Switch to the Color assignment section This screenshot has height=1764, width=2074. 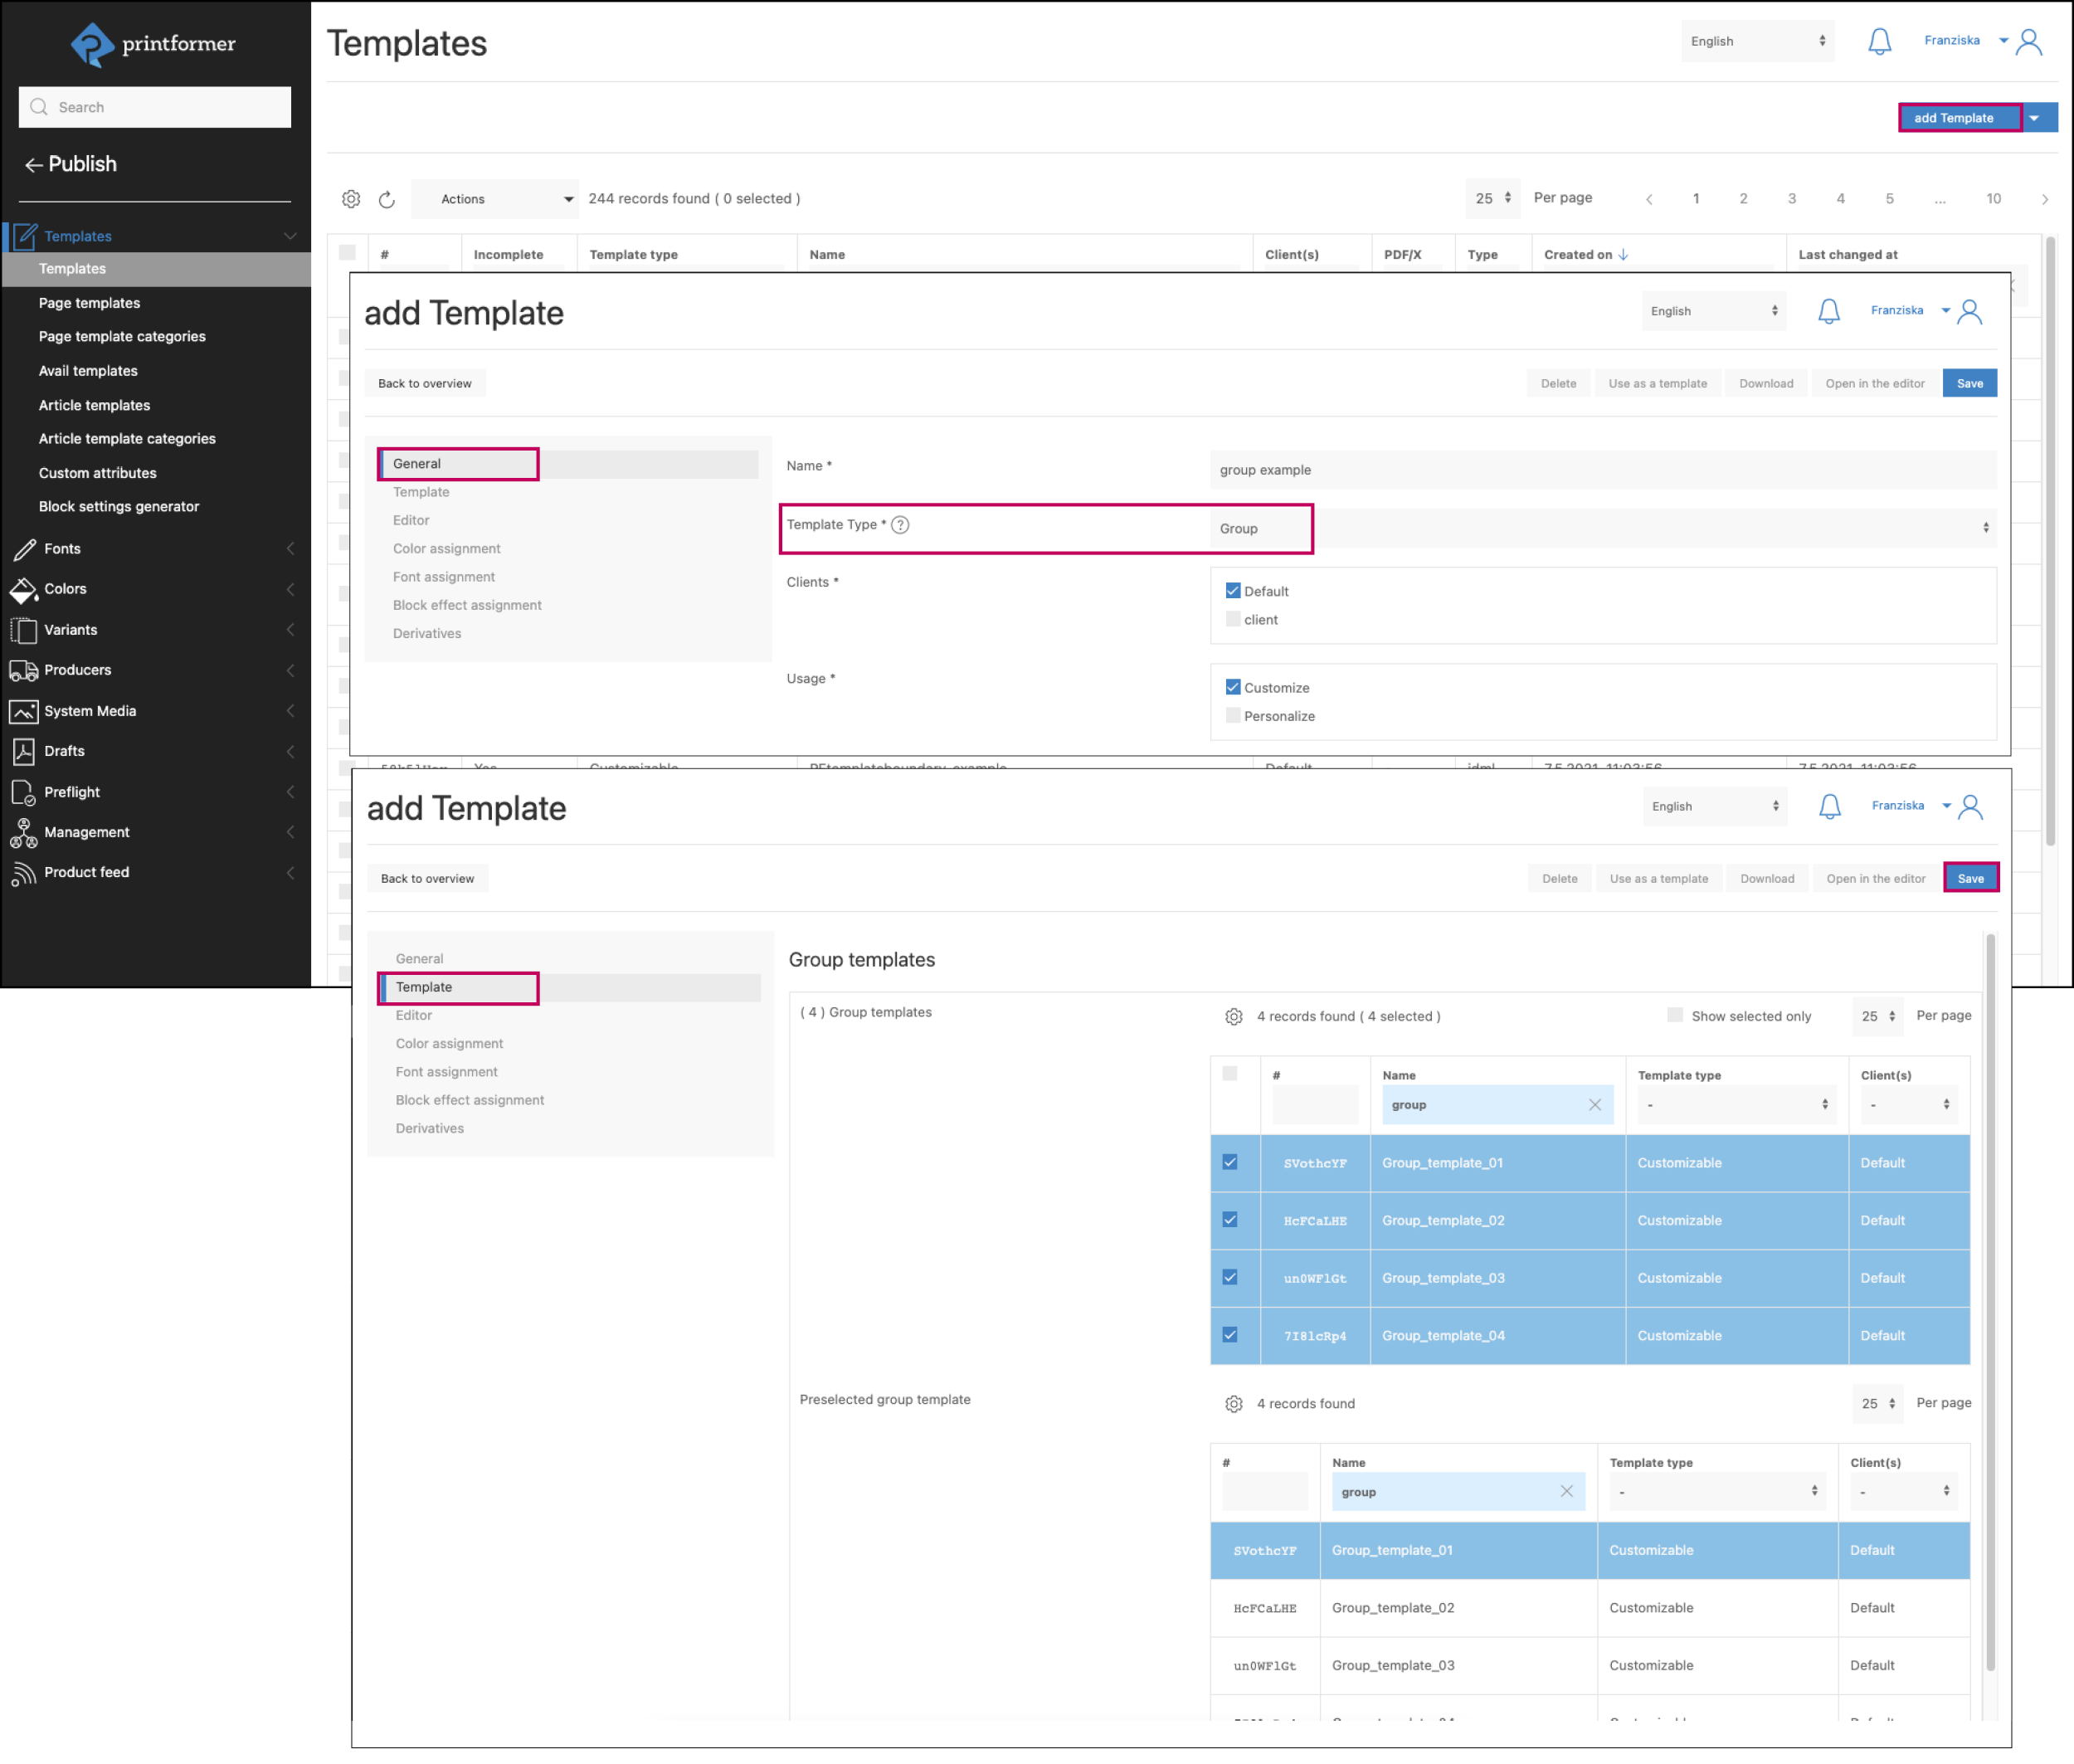coord(446,548)
